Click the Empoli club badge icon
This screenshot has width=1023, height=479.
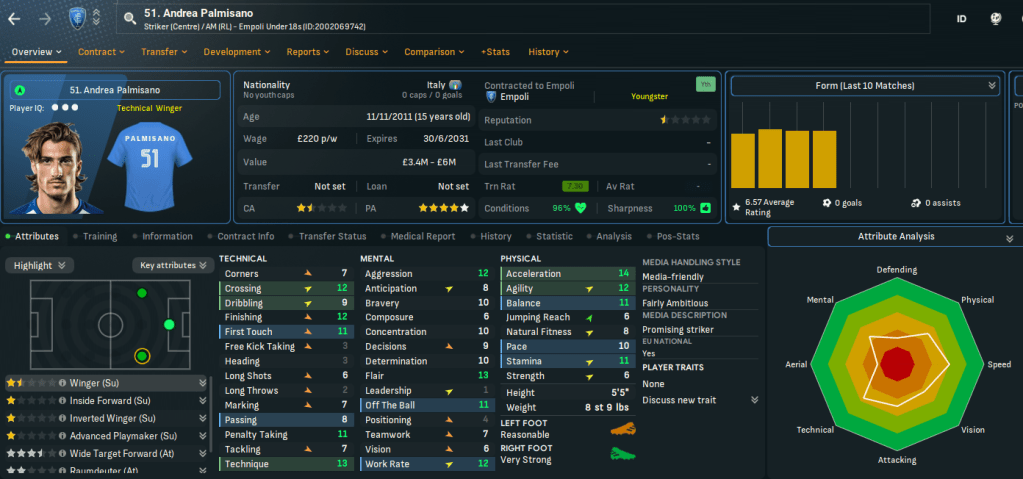pyautogui.click(x=74, y=17)
